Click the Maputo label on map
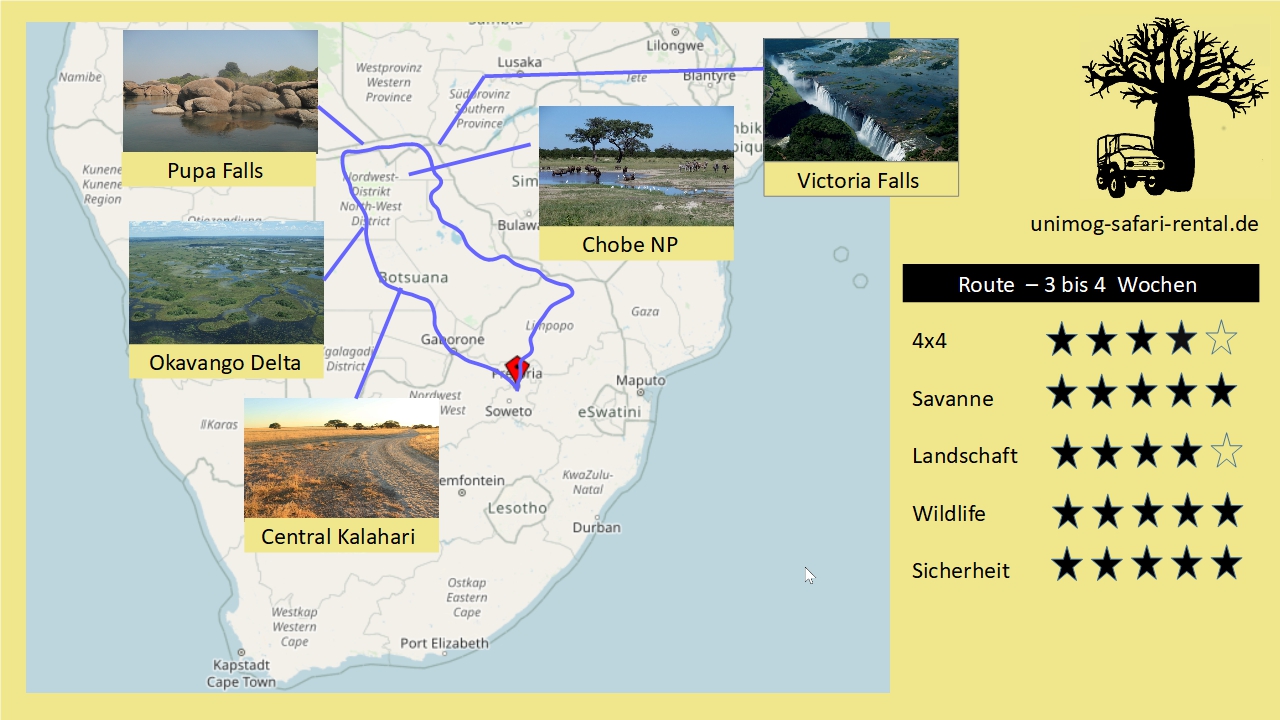The height and width of the screenshot is (720, 1280). (640, 381)
